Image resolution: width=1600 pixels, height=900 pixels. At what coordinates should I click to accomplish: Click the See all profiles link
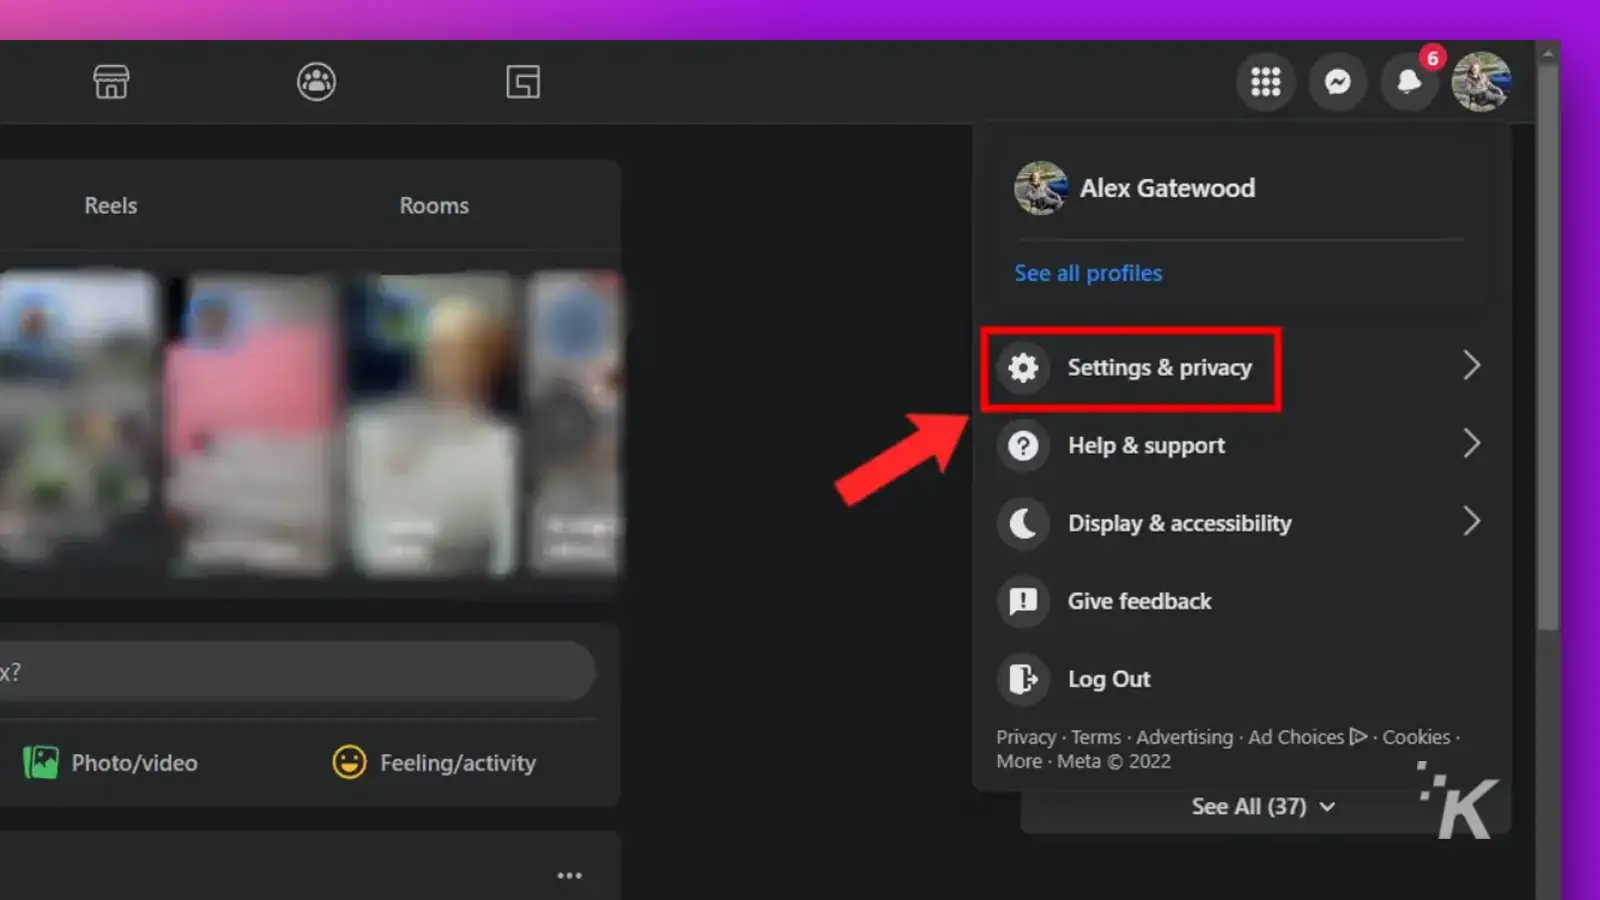coord(1088,273)
